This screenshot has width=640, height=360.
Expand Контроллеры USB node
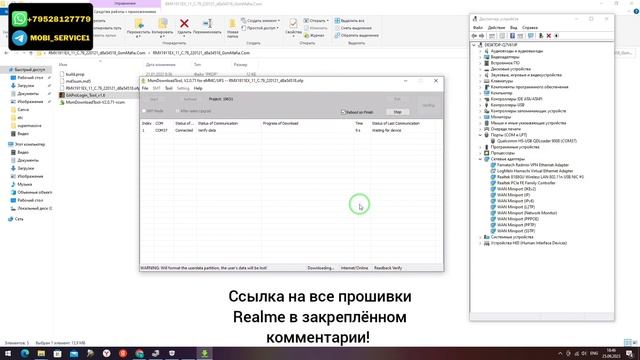[x=480, y=105]
